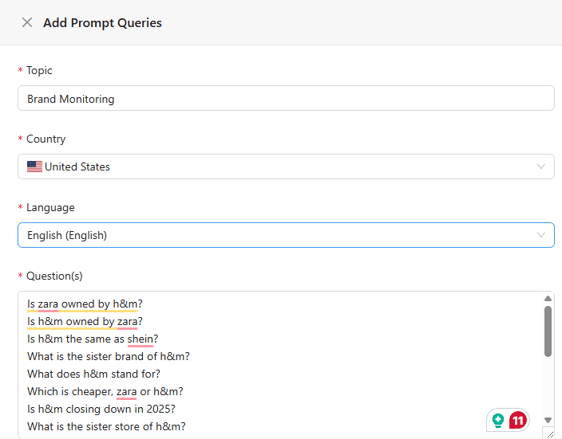Click line "What is the sister brand of h&m?"
Screen dimensions: 562x439
tap(108, 357)
